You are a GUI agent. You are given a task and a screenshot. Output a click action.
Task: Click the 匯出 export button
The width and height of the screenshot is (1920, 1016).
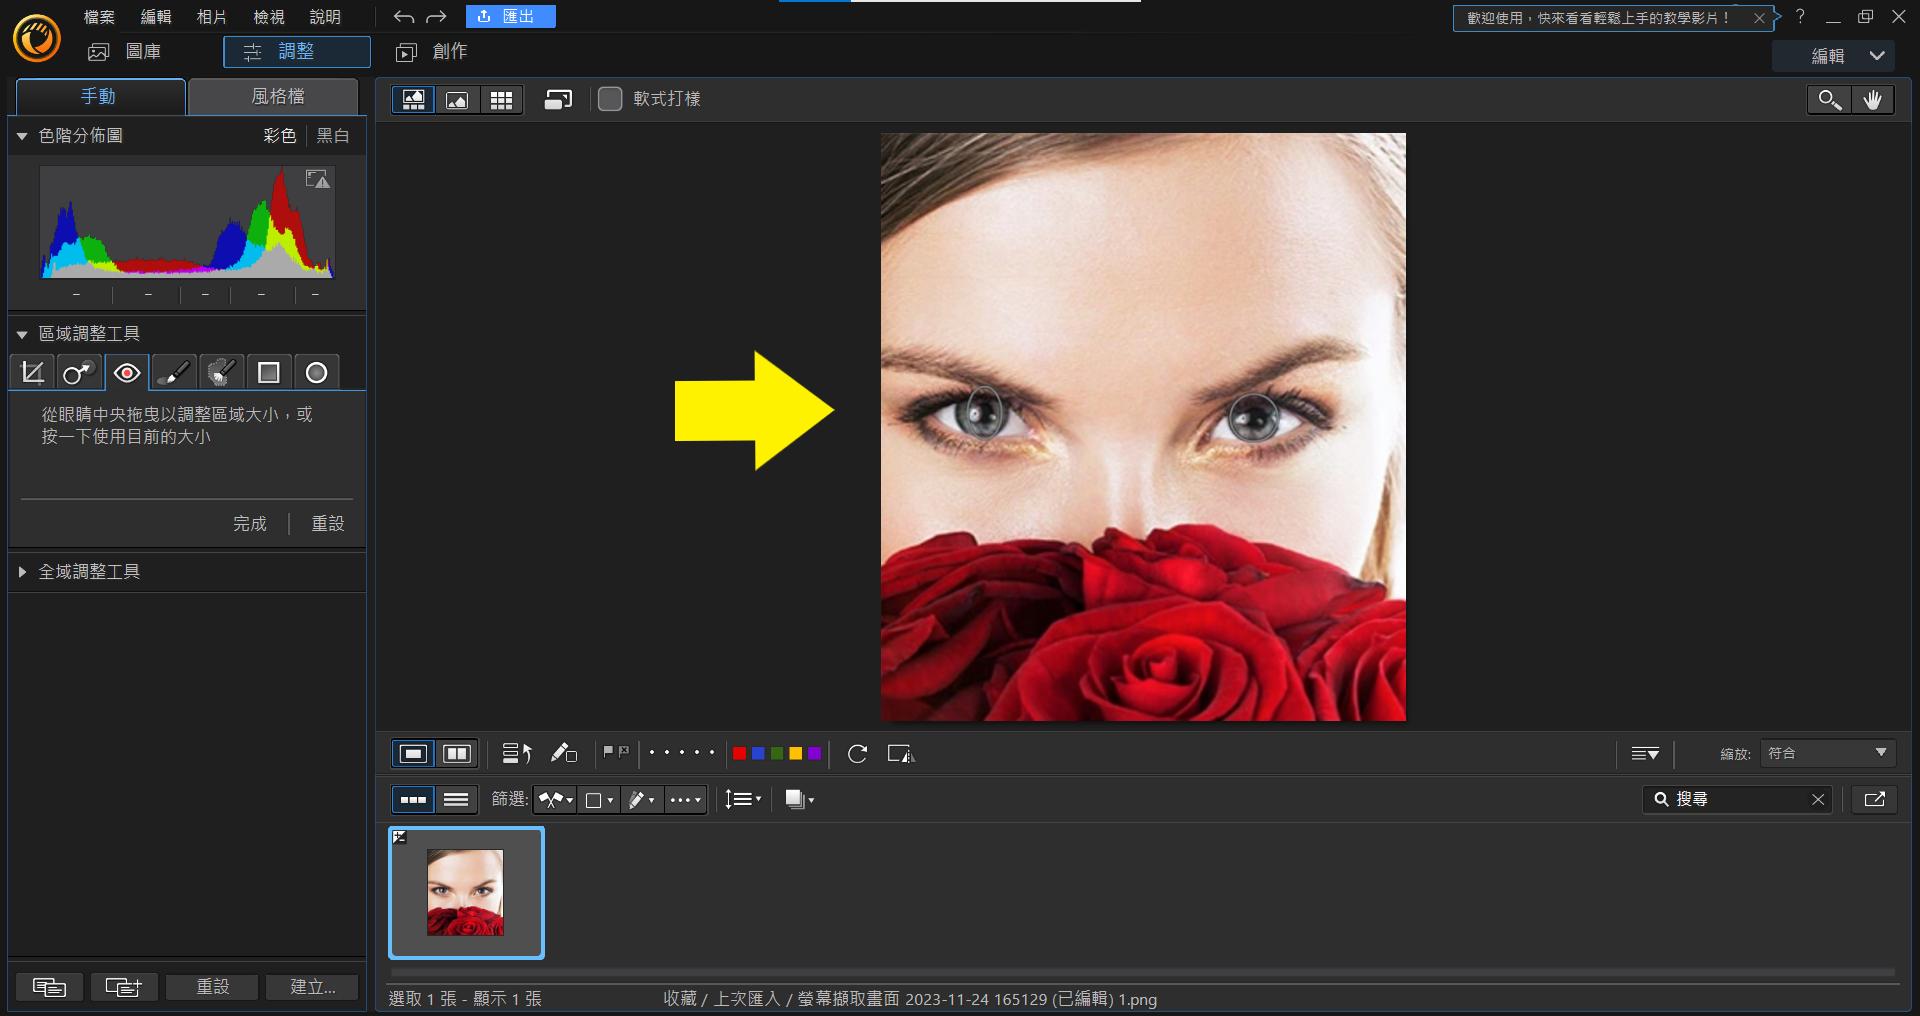pyautogui.click(x=510, y=17)
